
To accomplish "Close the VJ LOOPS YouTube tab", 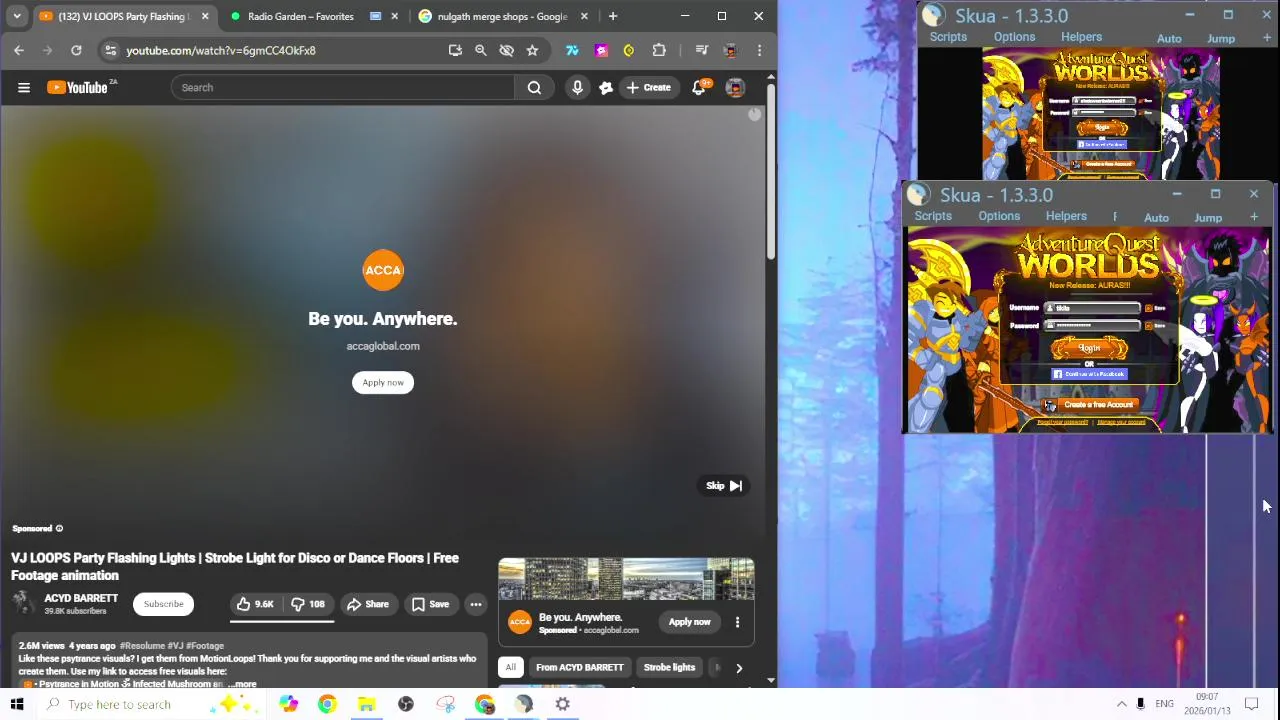I will coord(205,16).
